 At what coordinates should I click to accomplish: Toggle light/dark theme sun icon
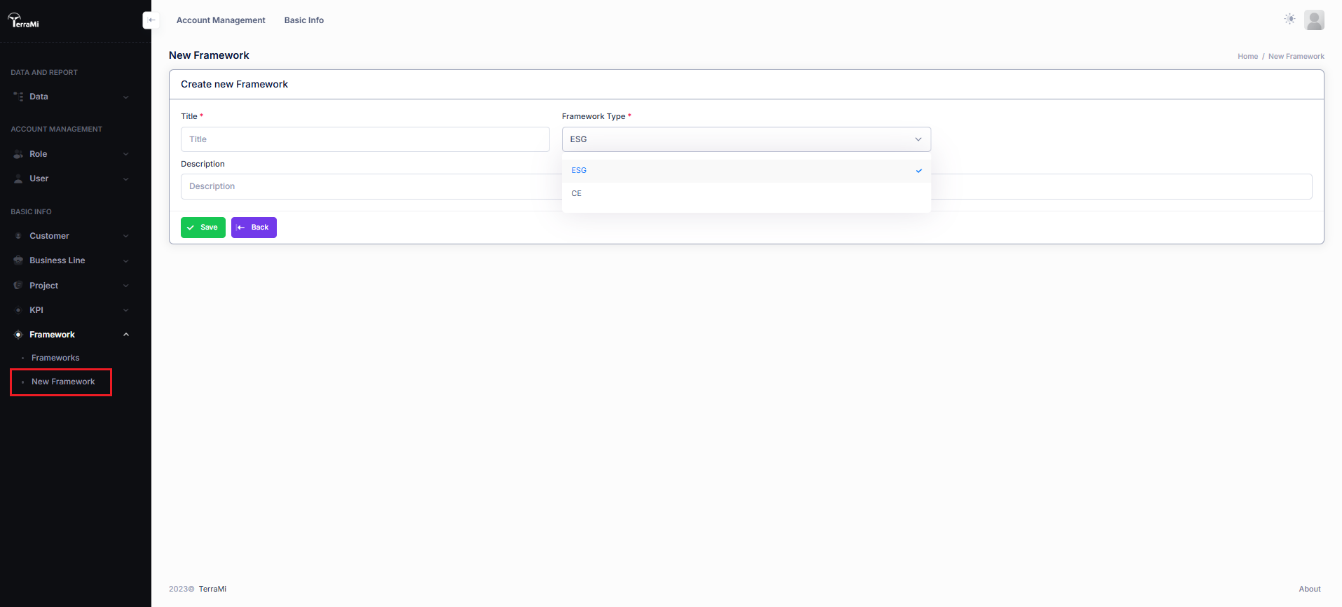(x=1290, y=20)
